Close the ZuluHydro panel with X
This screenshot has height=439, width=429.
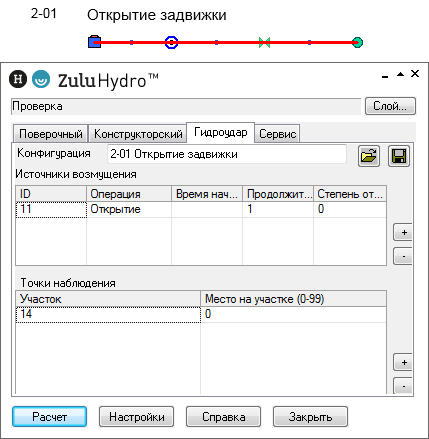pyautogui.click(x=415, y=73)
